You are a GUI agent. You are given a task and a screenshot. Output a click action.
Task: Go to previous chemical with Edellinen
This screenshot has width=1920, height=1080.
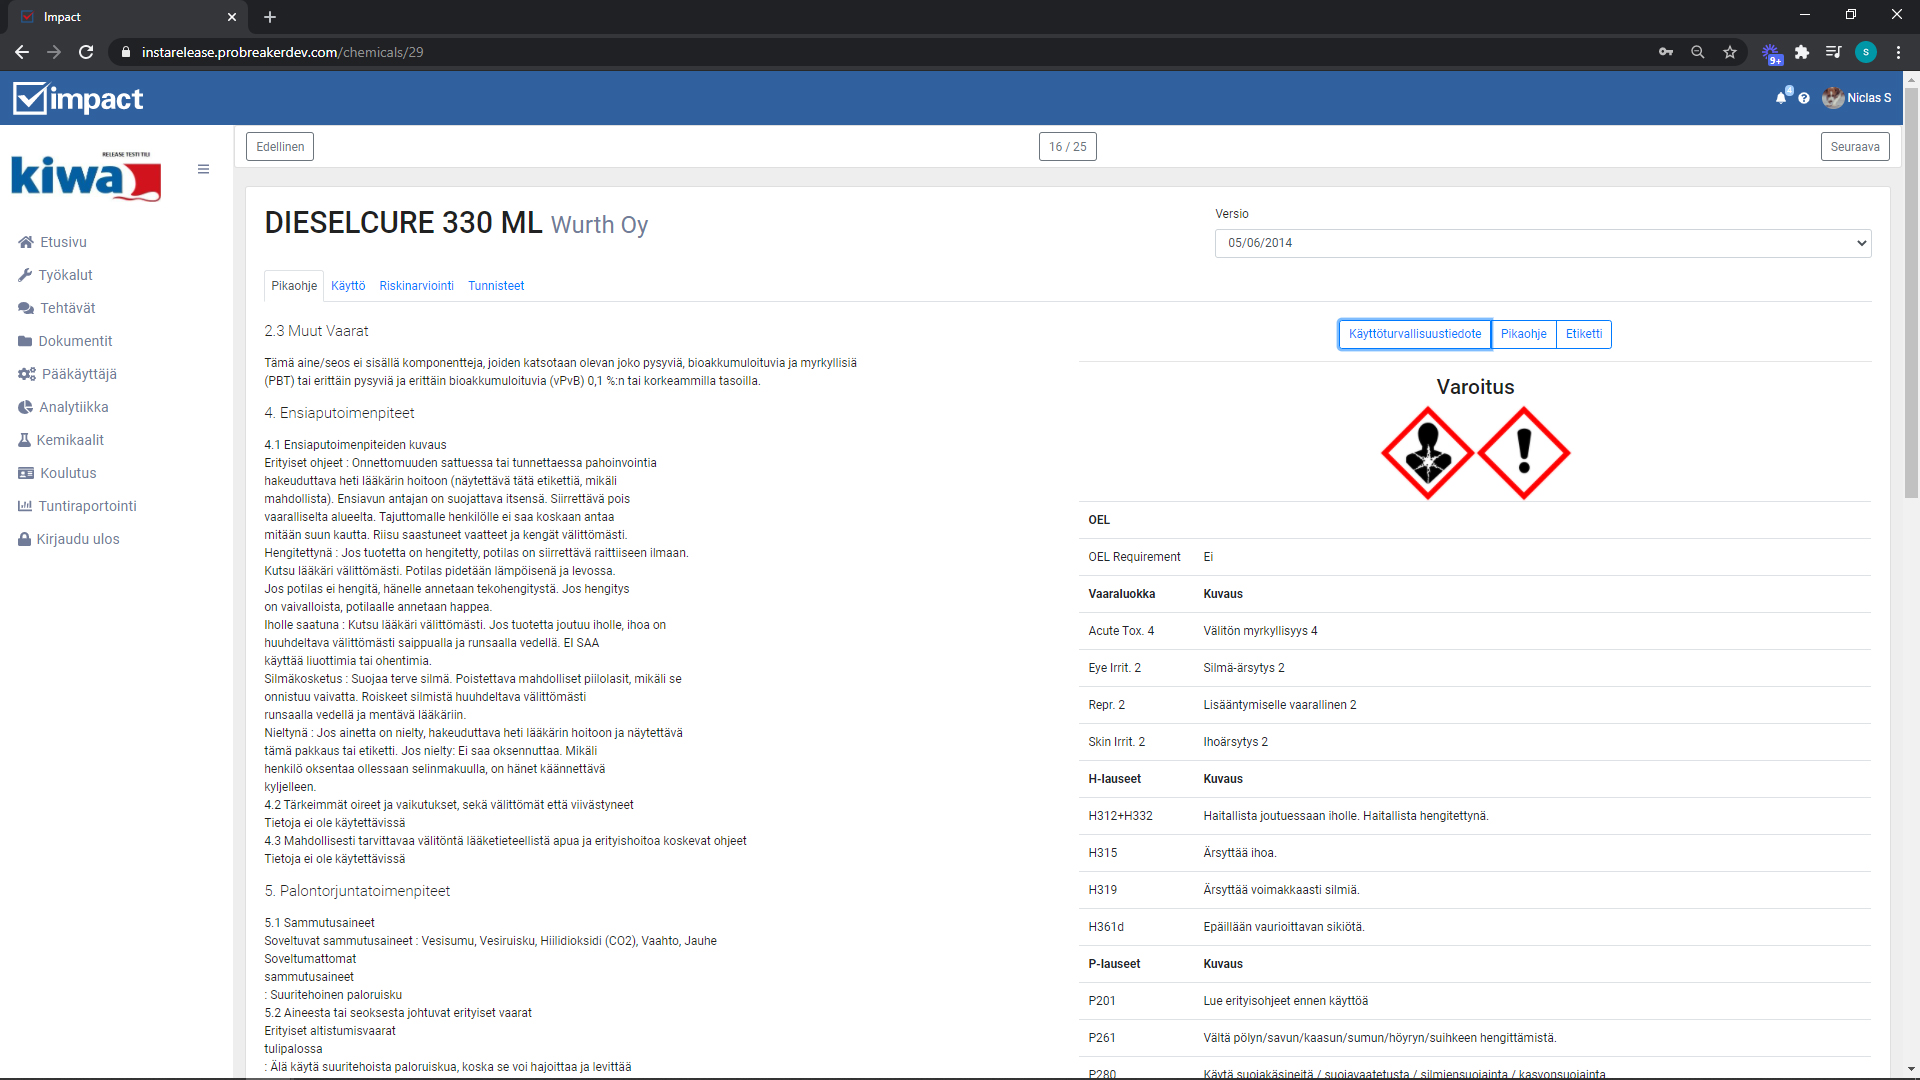(x=280, y=147)
